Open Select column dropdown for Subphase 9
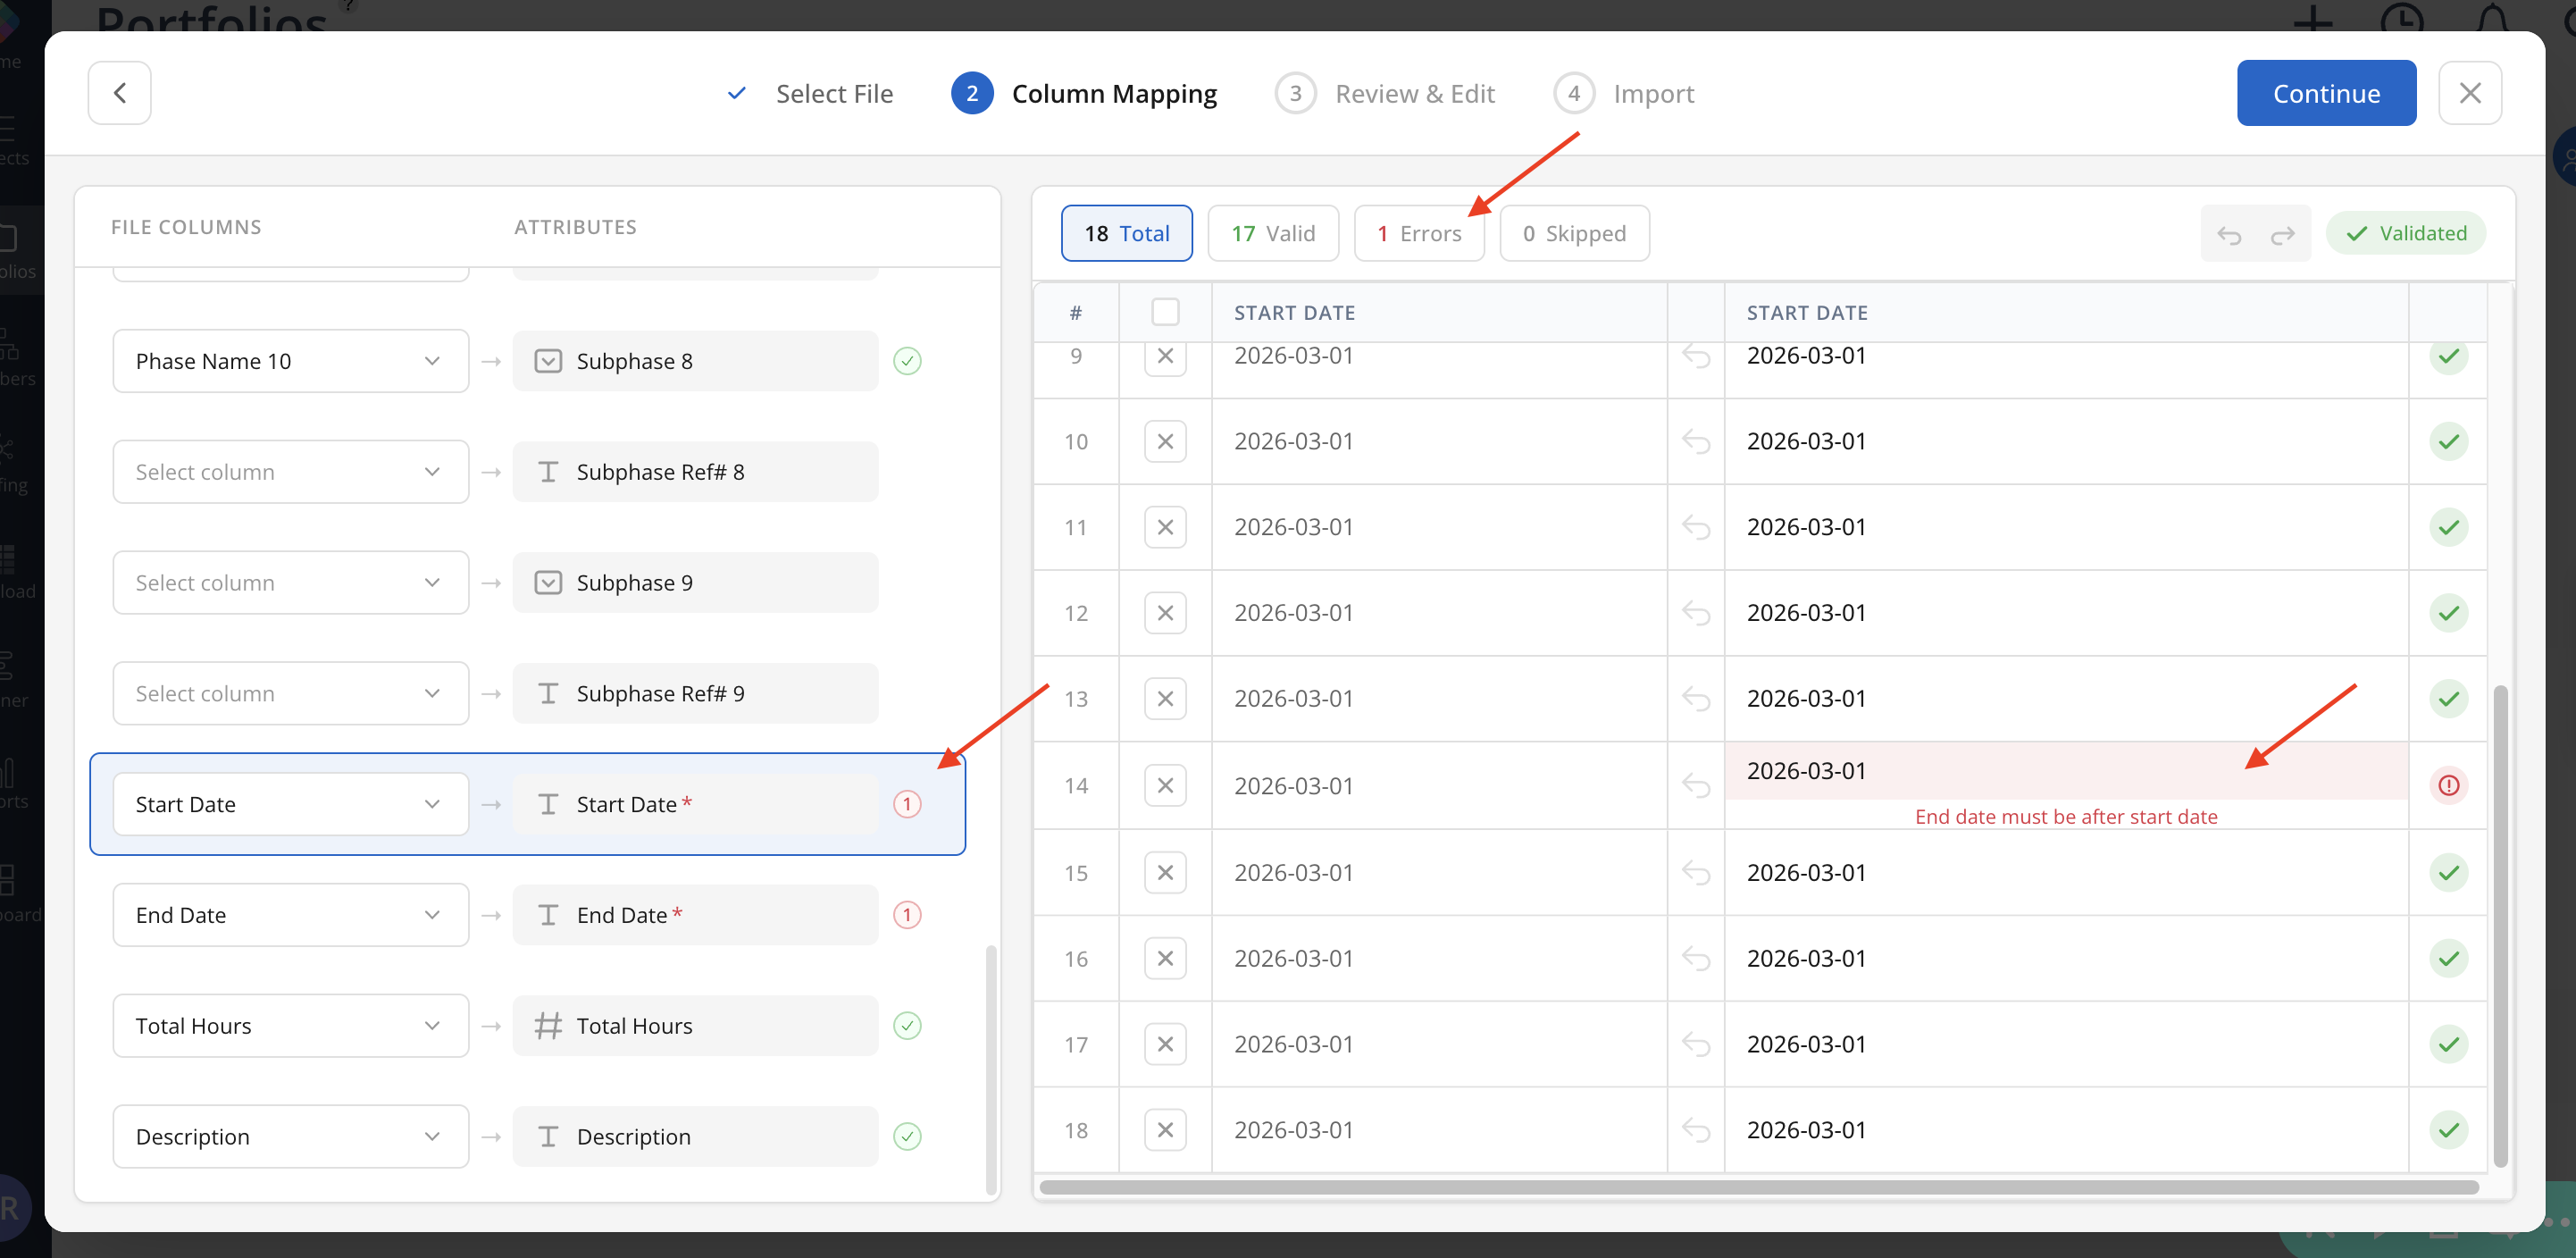2576x1258 pixels. [x=290, y=583]
